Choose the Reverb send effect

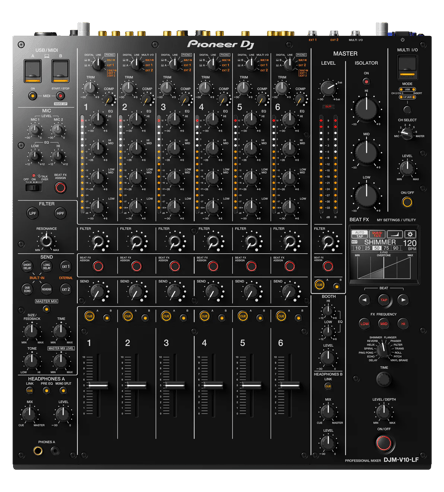pos(46,289)
